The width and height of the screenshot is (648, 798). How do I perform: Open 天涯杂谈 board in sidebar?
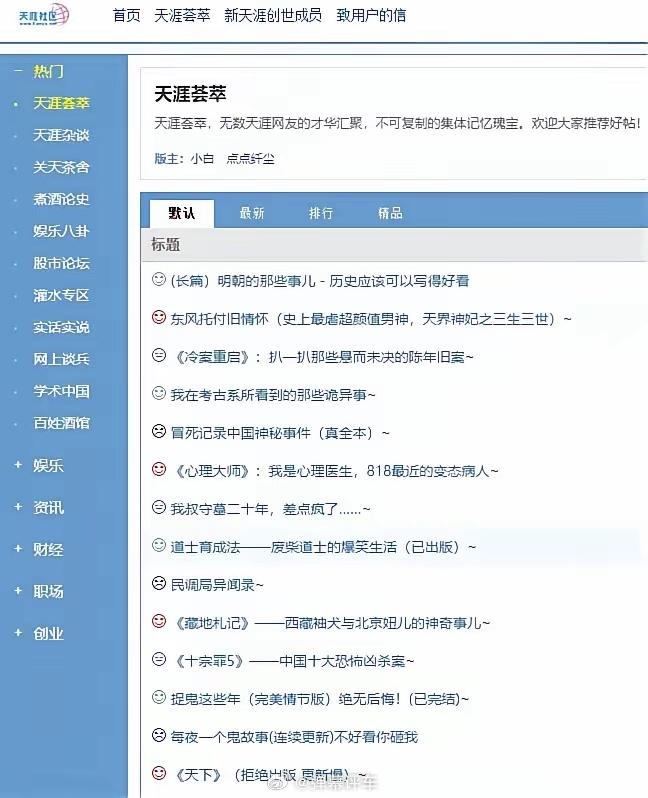pos(62,135)
